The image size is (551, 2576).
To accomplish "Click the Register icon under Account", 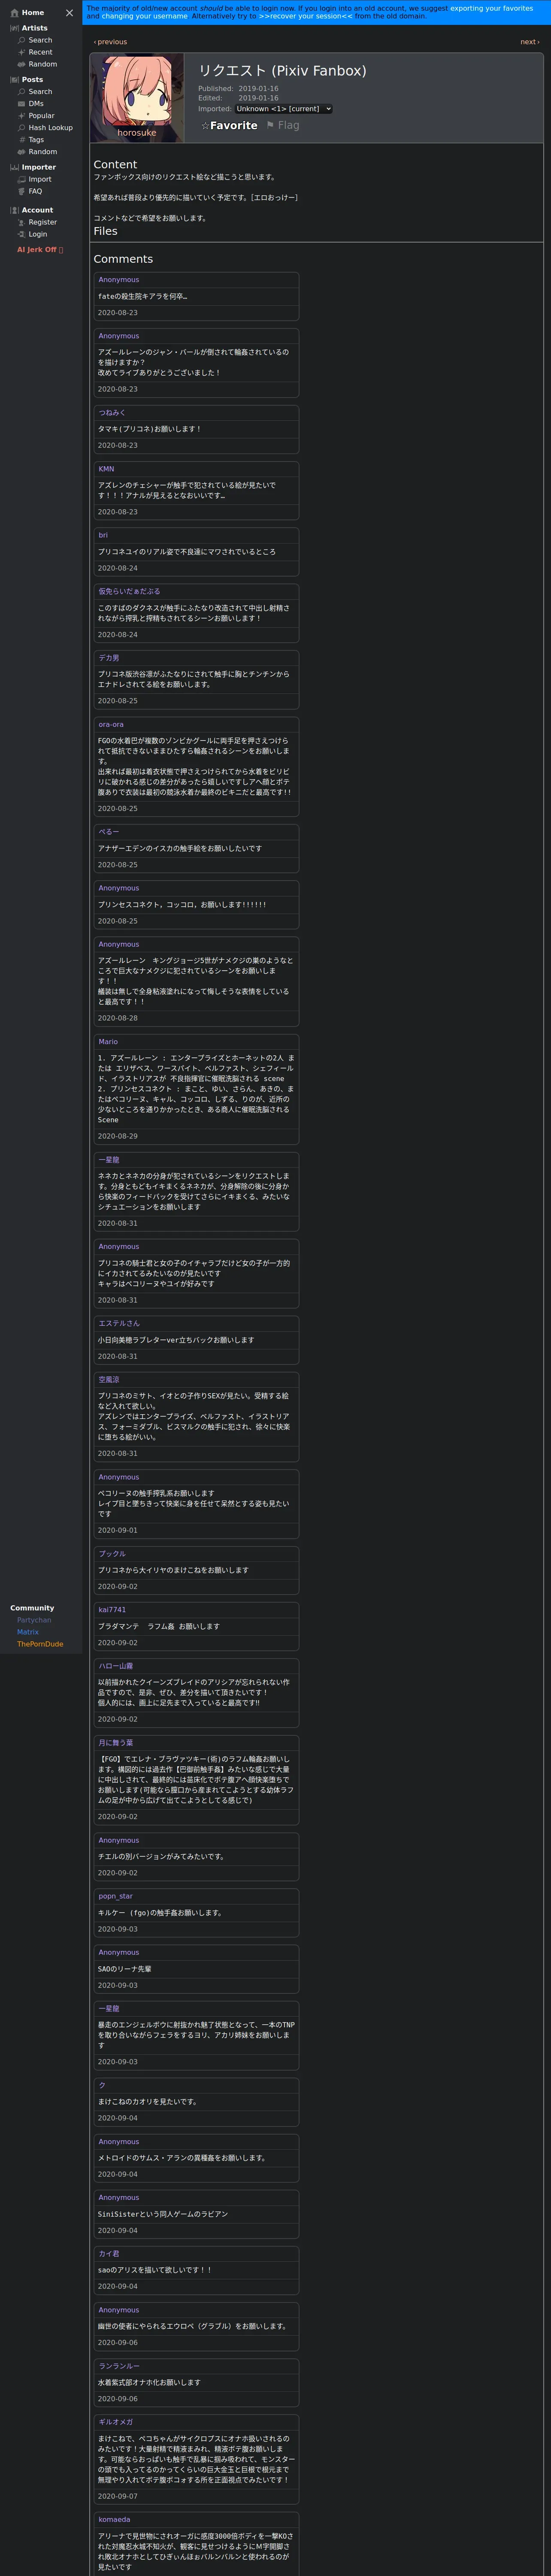I will [22, 222].
